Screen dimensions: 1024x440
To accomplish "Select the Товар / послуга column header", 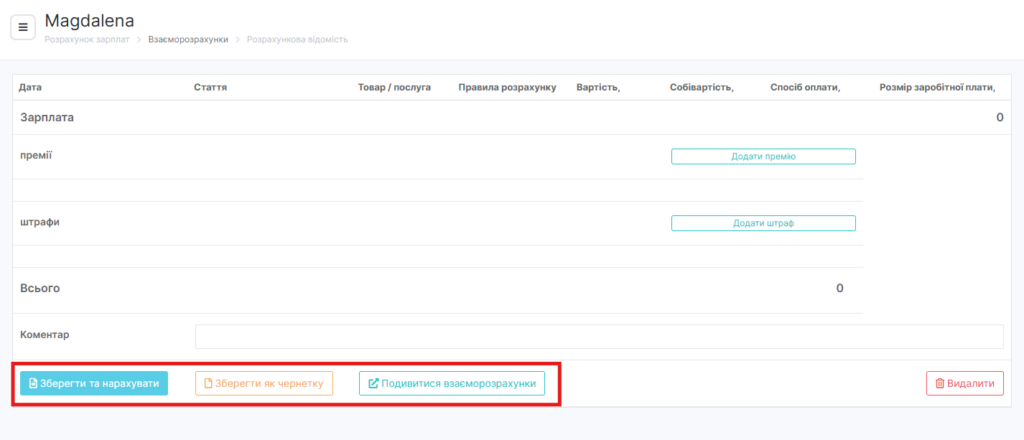I will (x=394, y=88).
